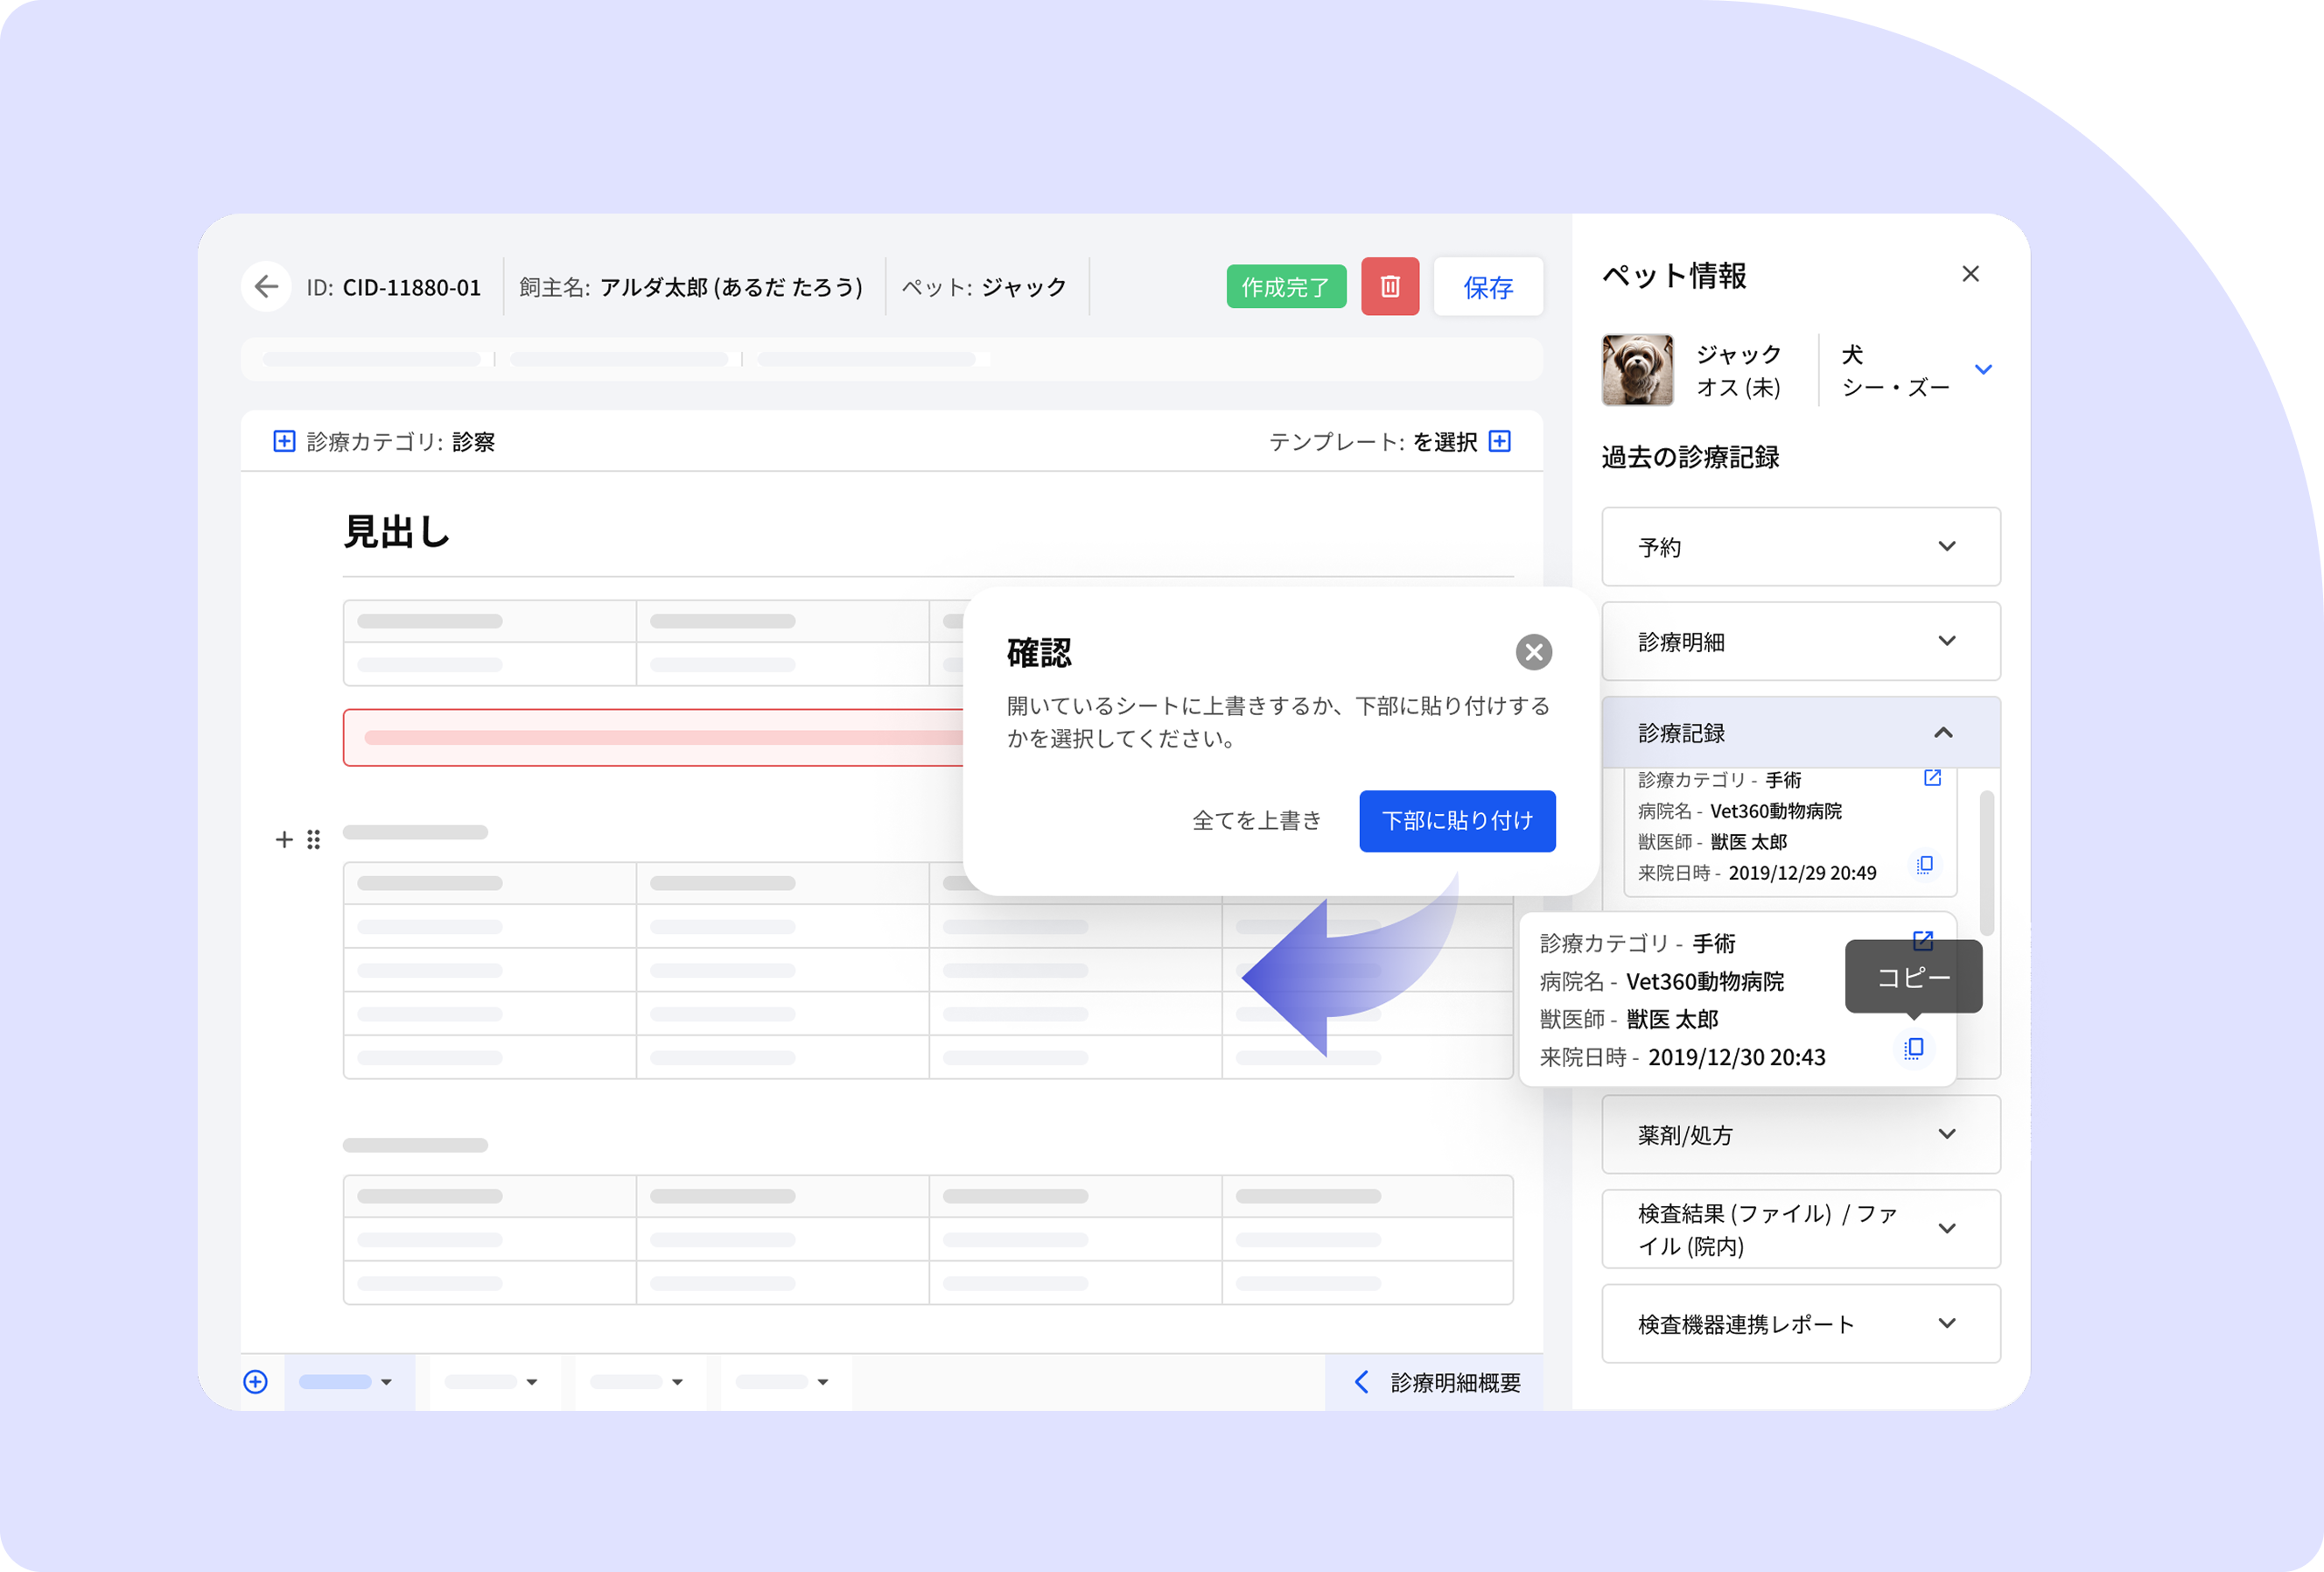Viewport: 2324px width, 1572px height.
Task: Expand the 予約 section
Action: coord(1801,547)
